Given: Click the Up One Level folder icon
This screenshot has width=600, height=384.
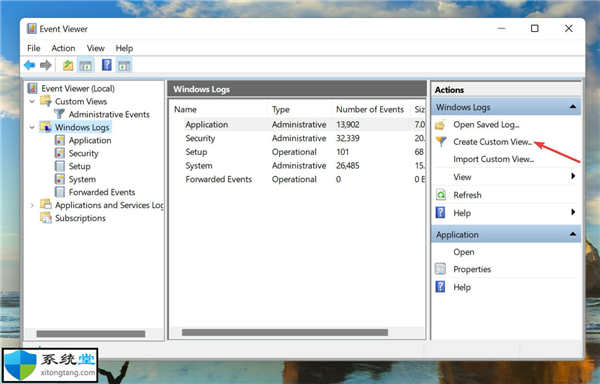Looking at the screenshot, I should click(68, 65).
